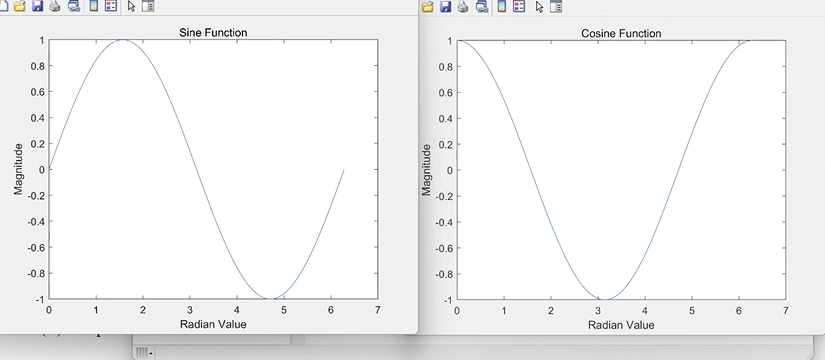Viewport: 825px width, 360px height.
Task: Select the Sine Function plot title
Action: (x=213, y=33)
